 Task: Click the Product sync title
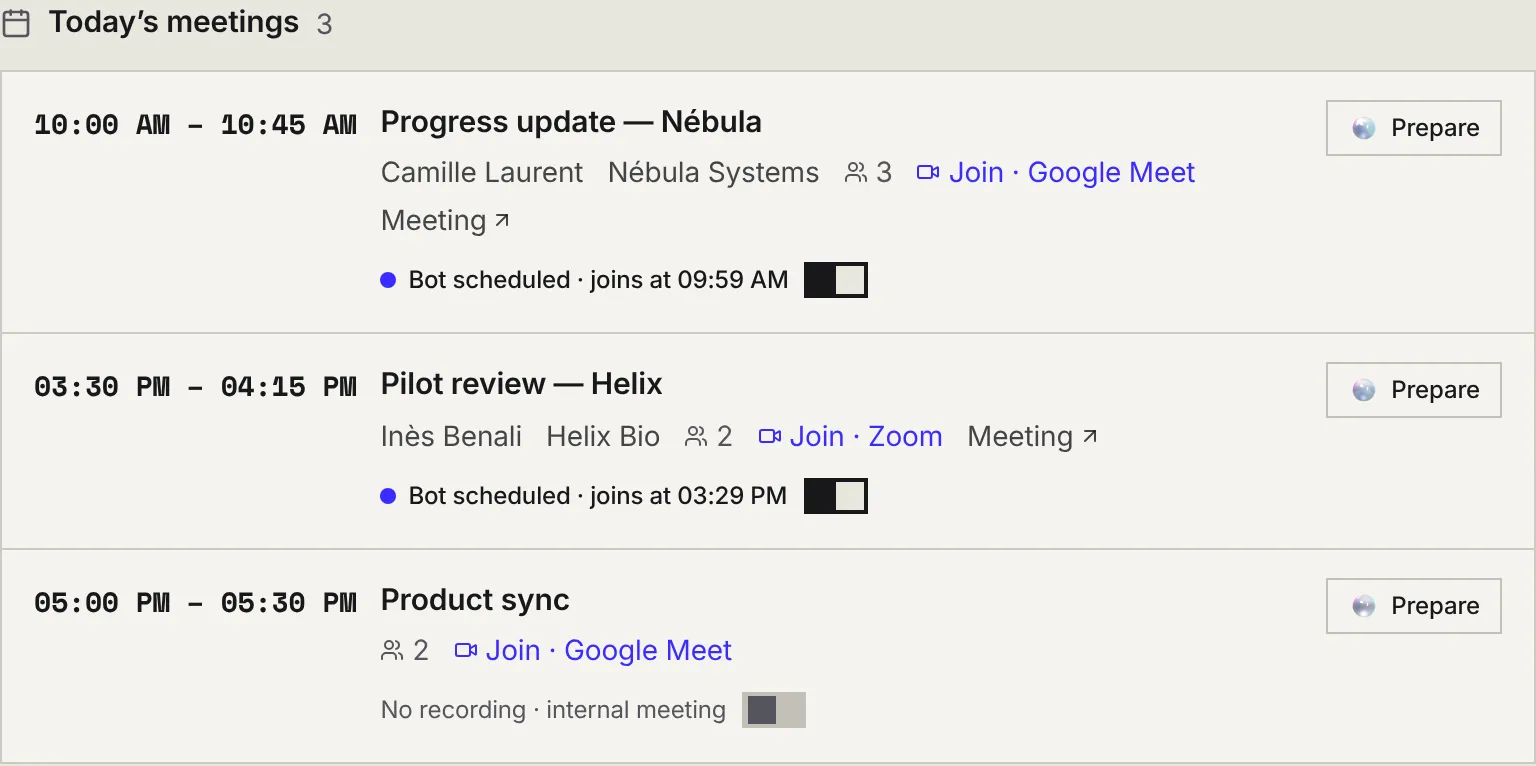click(475, 600)
